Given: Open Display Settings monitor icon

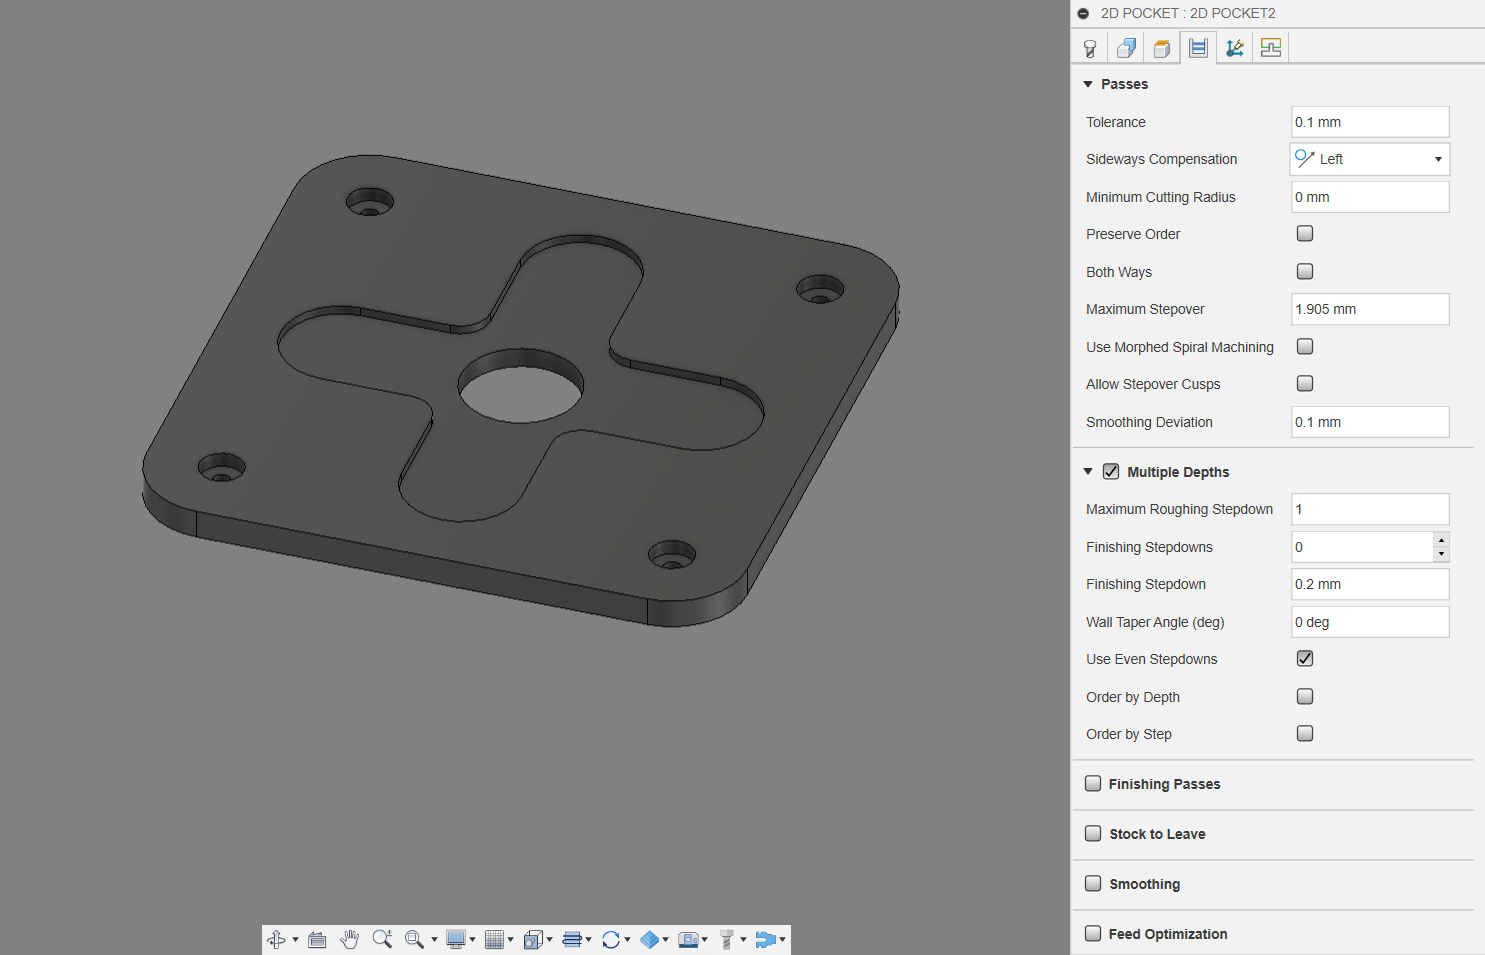Looking at the screenshot, I should tap(455, 939).
